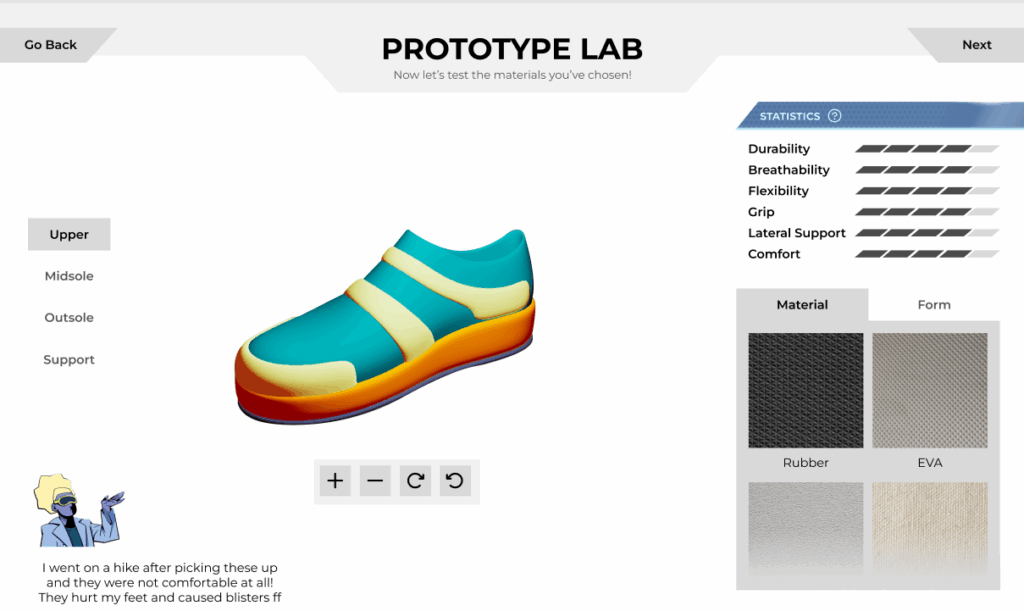Proceed with the Next button
This screenshot has height=611, width=1024.
tap(975, 45)
